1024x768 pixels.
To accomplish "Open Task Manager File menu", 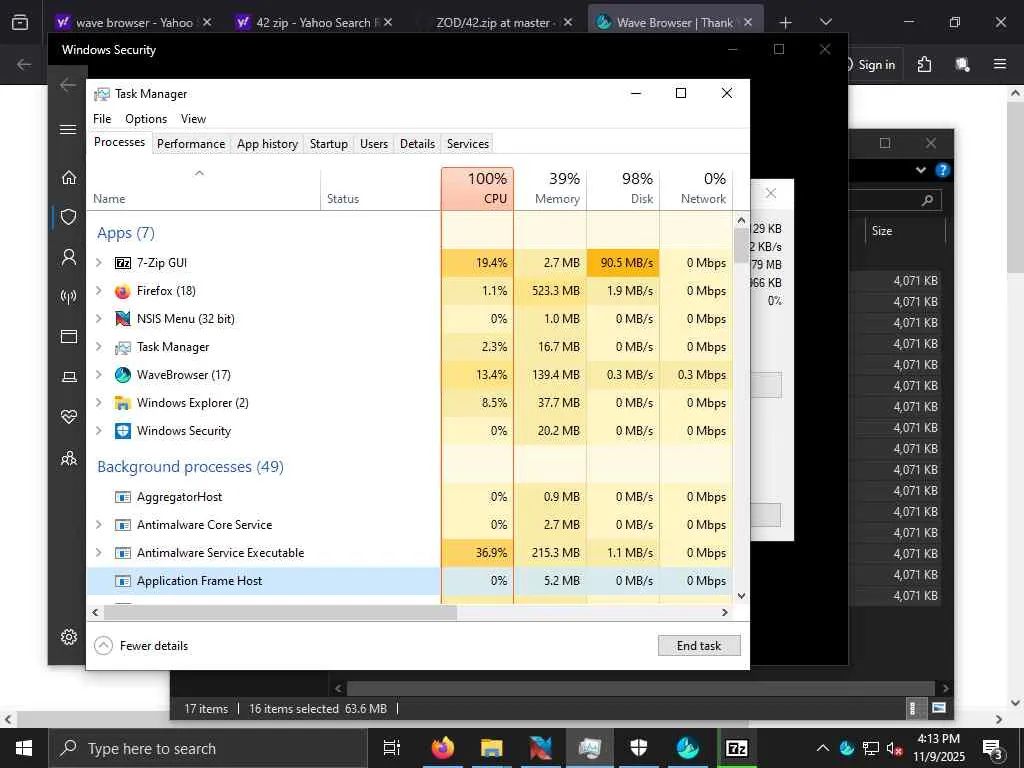I will tap(102, 119).
